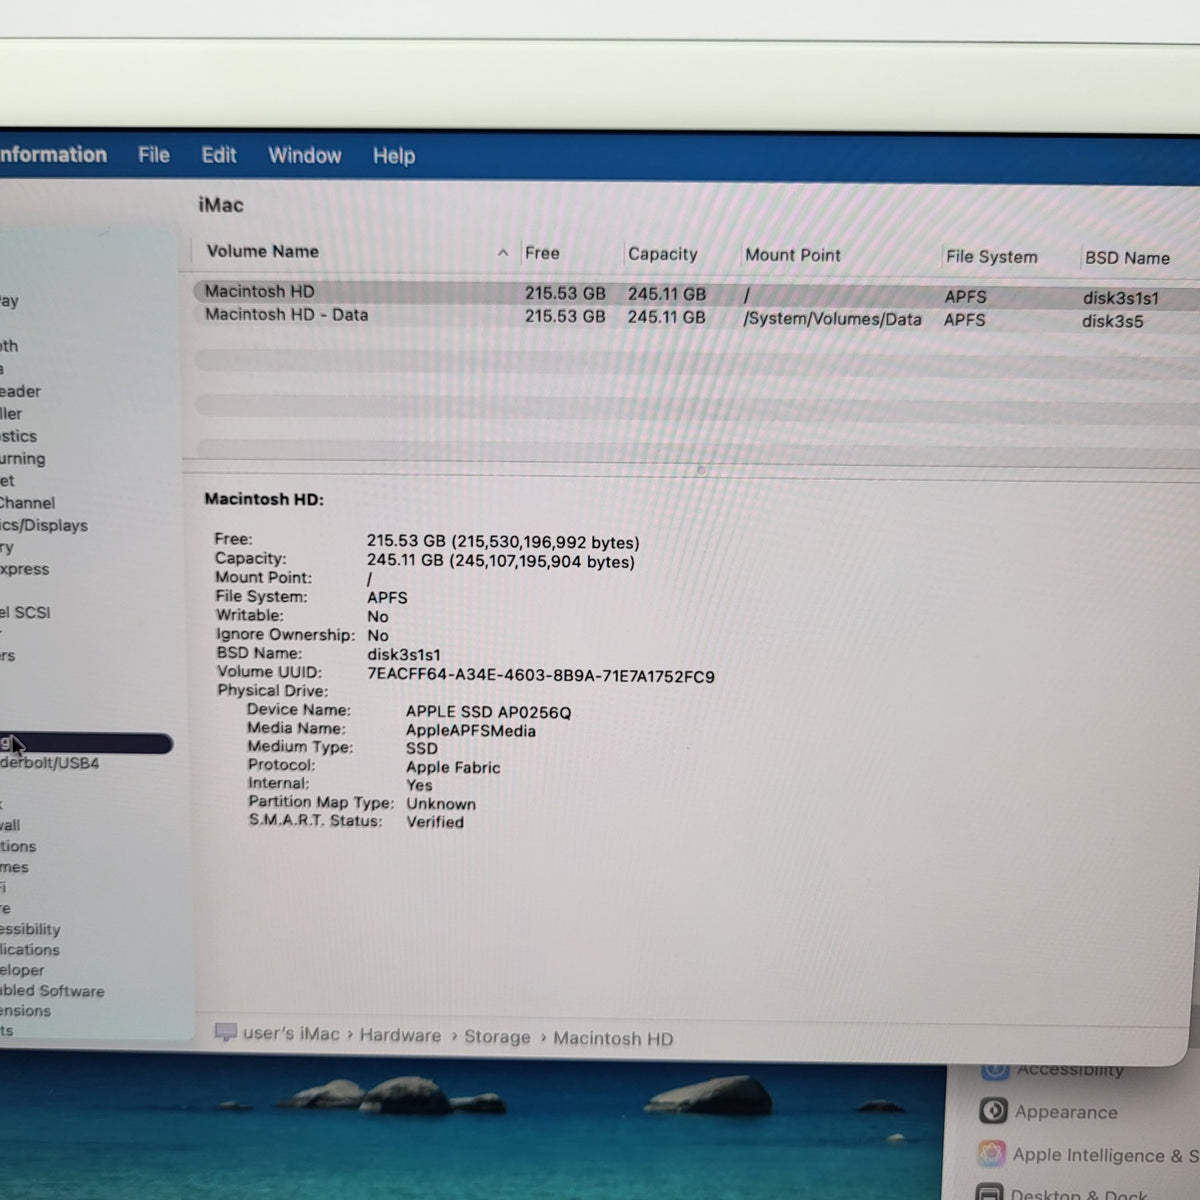This screenshot has width=1200, height=1200.
Task: Open the Window menu
Action: point(305,155)
